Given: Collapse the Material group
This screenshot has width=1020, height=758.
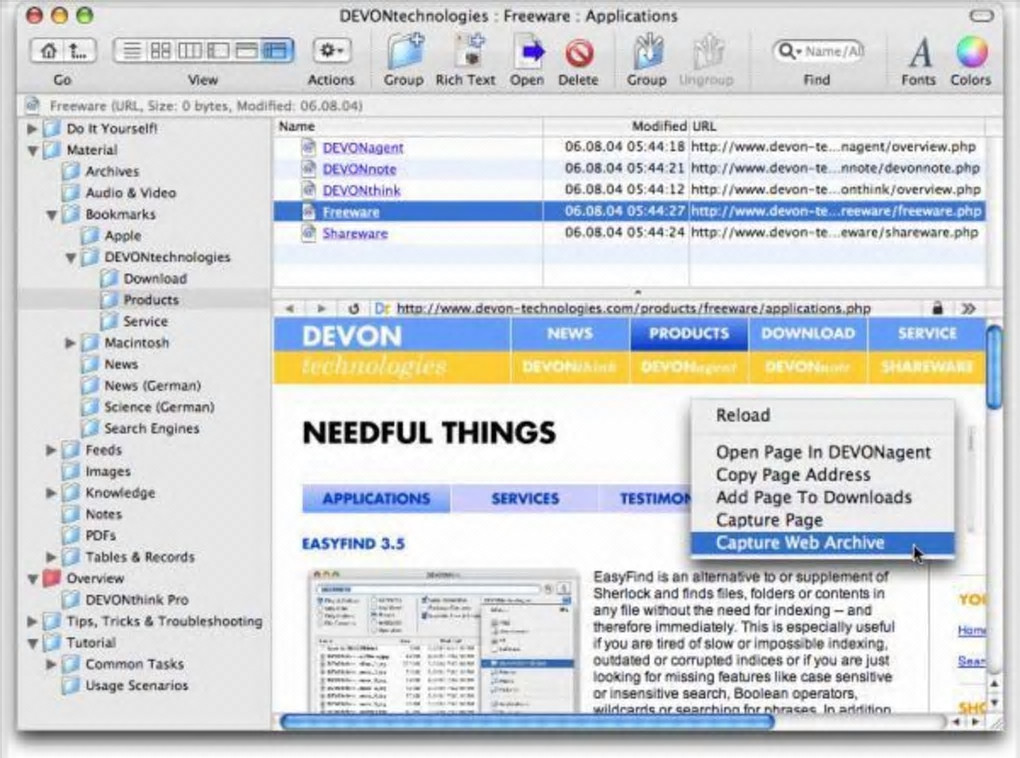Looking at the screenshot, I should pos(32,150).
